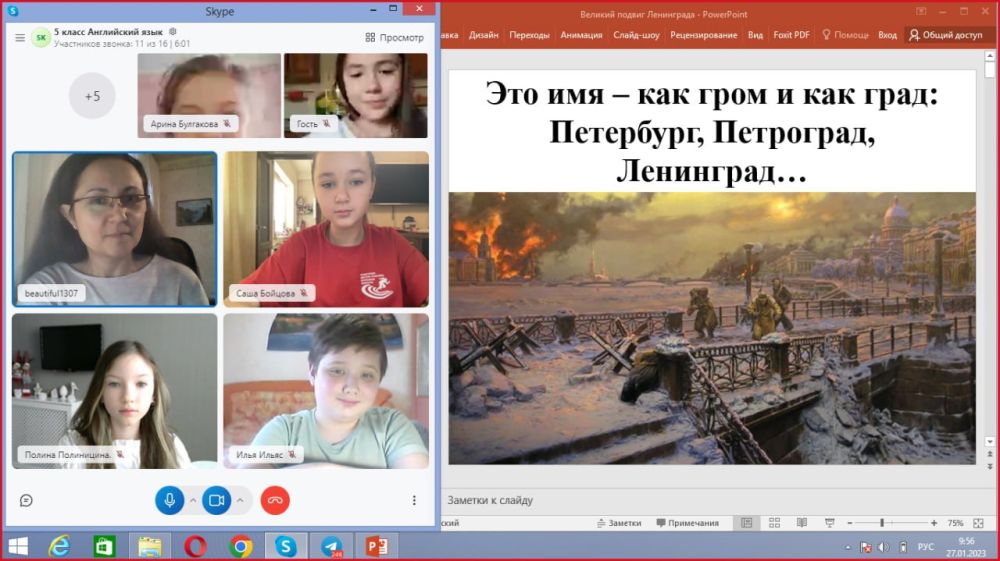Open Windows Store from taskbar
The height and width of the screenshot is (561, 1000).
point(104,546)
